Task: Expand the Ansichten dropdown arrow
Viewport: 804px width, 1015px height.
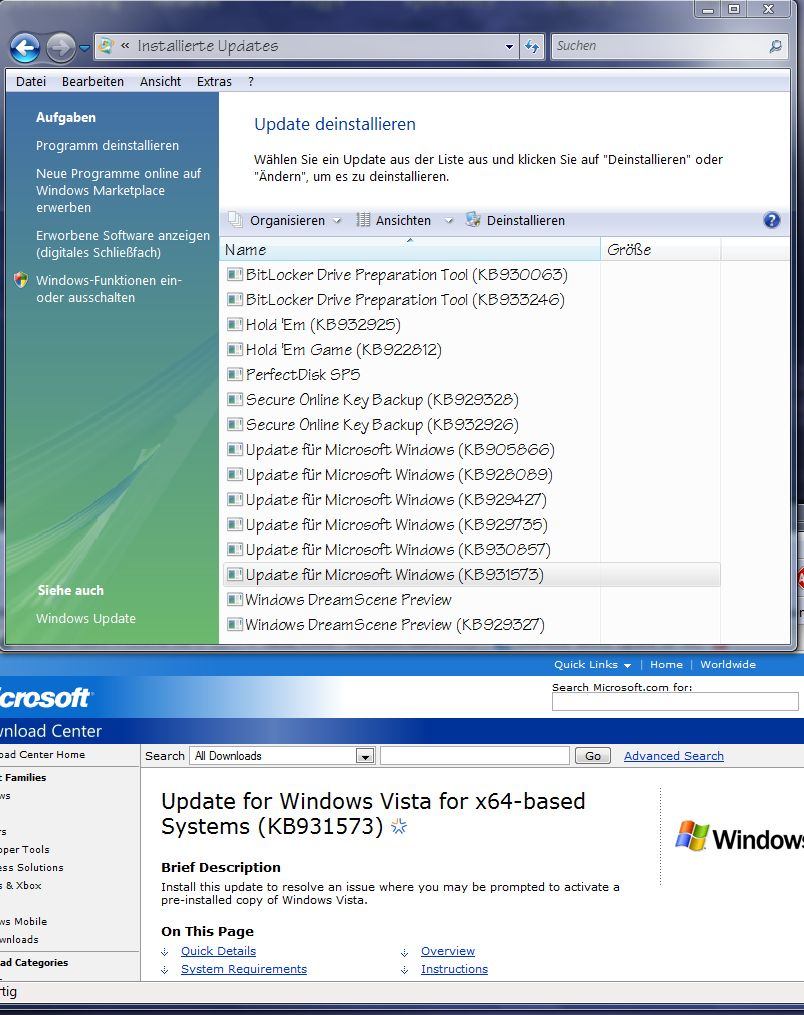Action: pyautogui.click(x=449, y=221)
